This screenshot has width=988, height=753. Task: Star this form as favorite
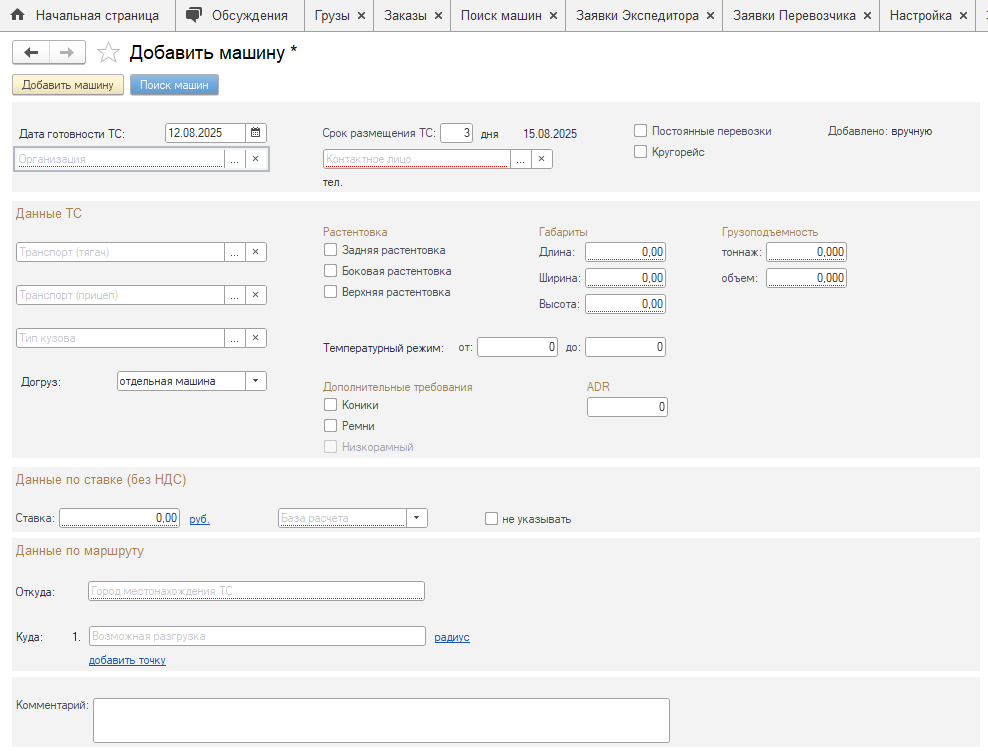(108, 53)
